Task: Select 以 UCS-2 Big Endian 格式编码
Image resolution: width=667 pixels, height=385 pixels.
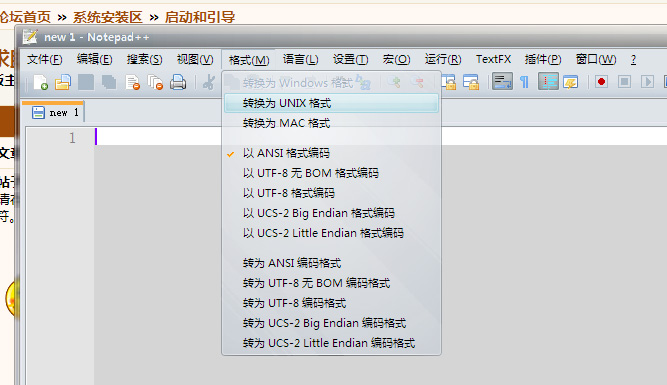Action: pyautogui.click(x=331, y=213)
